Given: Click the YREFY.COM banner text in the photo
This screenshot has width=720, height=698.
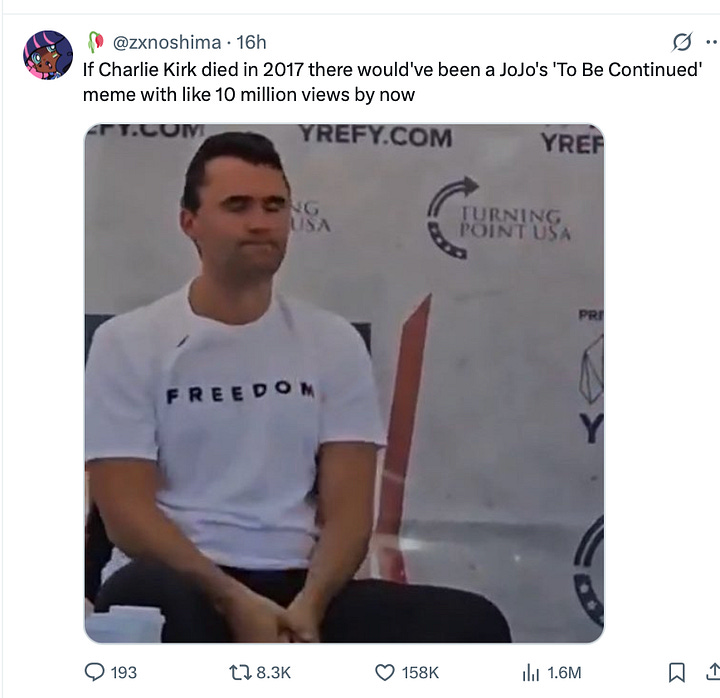Looking at the screenshot, I should (376, 136).
